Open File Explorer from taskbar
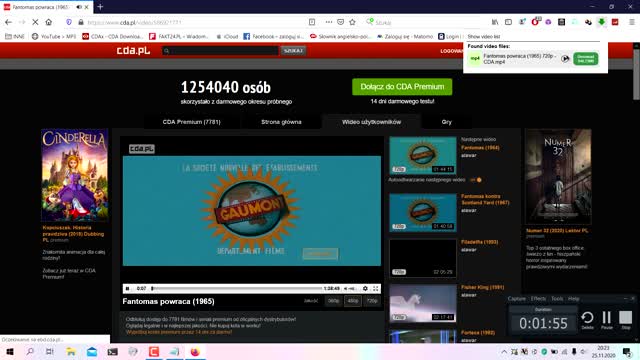Image resolution: width=640 pixels, height=360 pixels. 71,351
